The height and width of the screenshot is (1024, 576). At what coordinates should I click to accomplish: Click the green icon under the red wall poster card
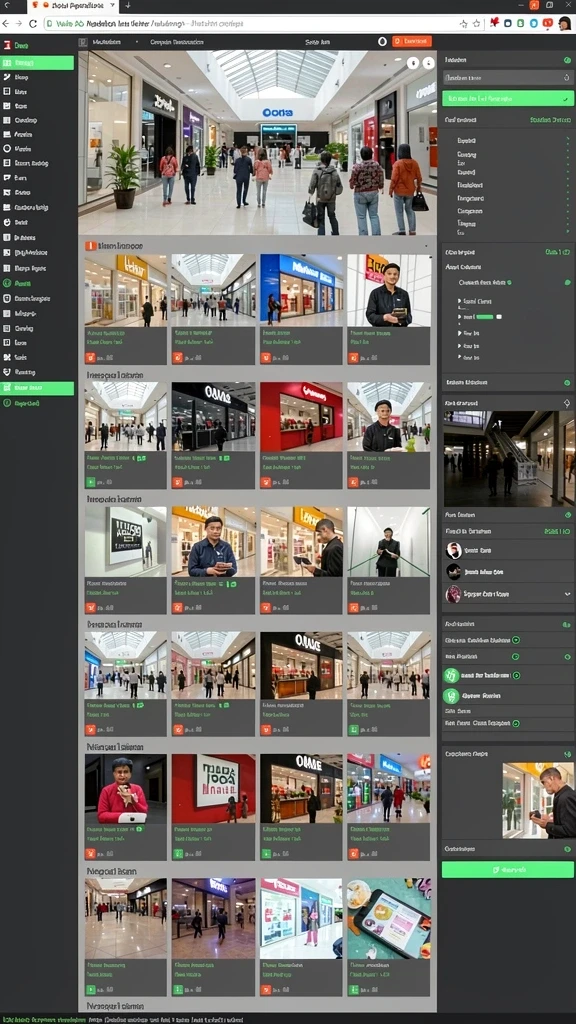coord(178,854)
